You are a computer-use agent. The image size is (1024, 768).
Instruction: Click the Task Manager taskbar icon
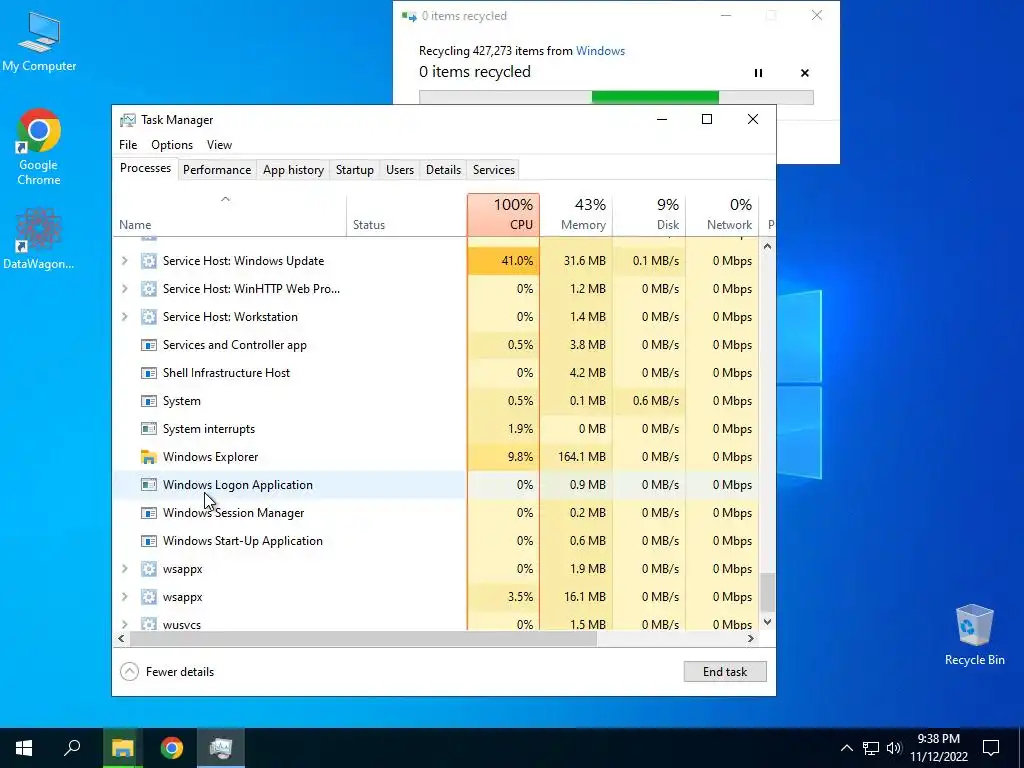tap(221, 748)
